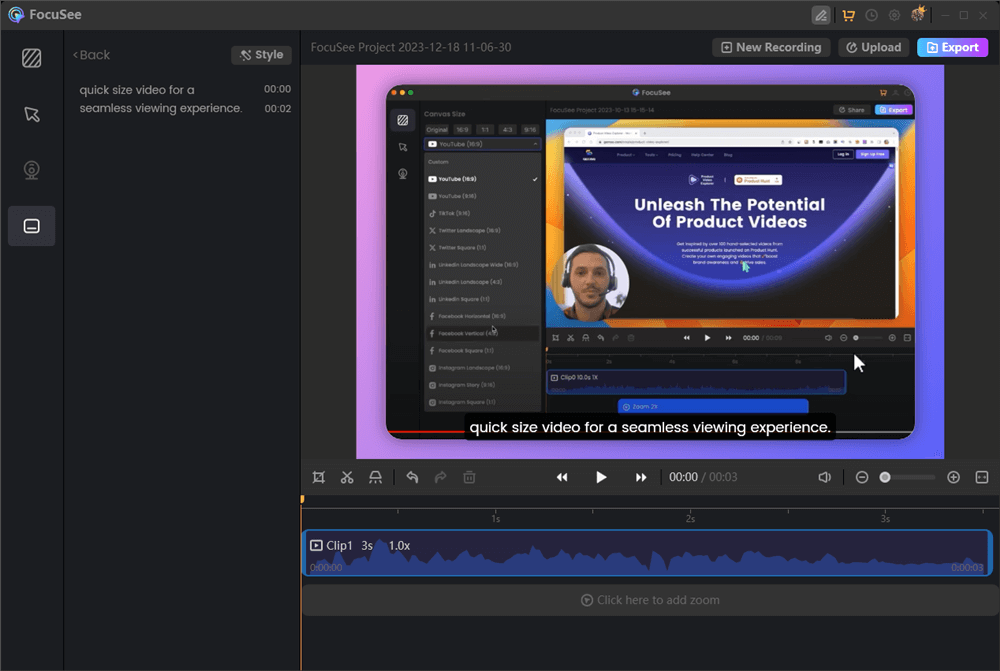
Task: Click the crop tool in timeline toolbar
Action: pyautogui.click(x=319, y=477)
